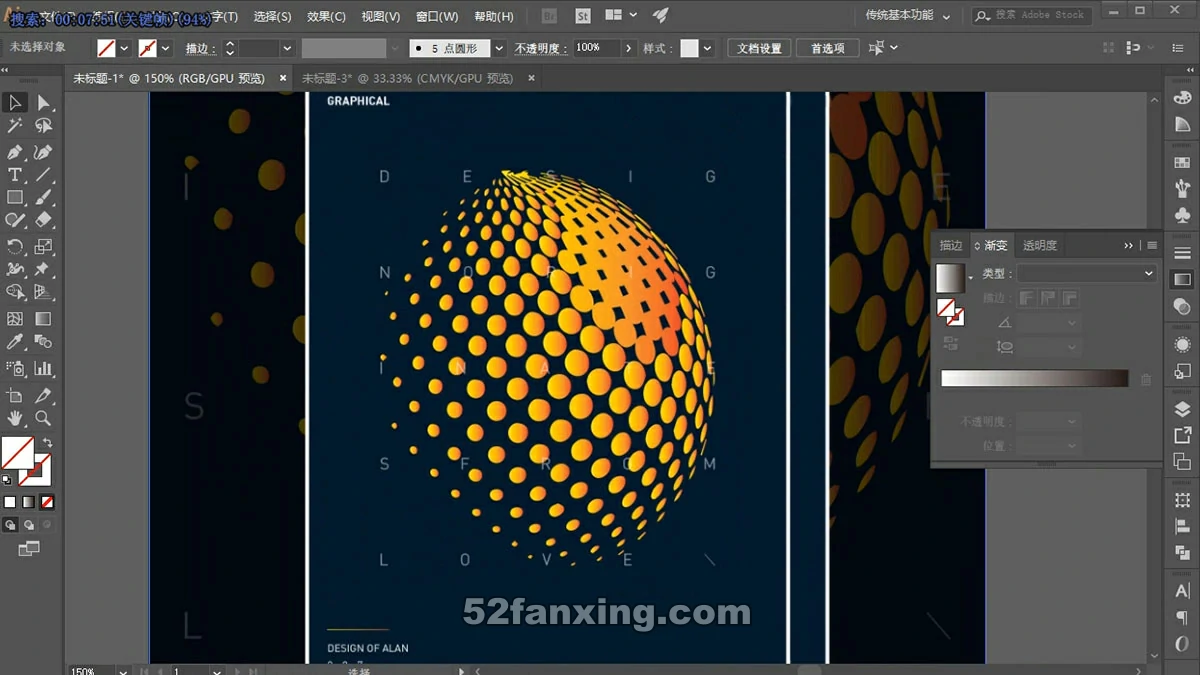
Task: Click the gradient slider bar
Action: click(1034, 379)
